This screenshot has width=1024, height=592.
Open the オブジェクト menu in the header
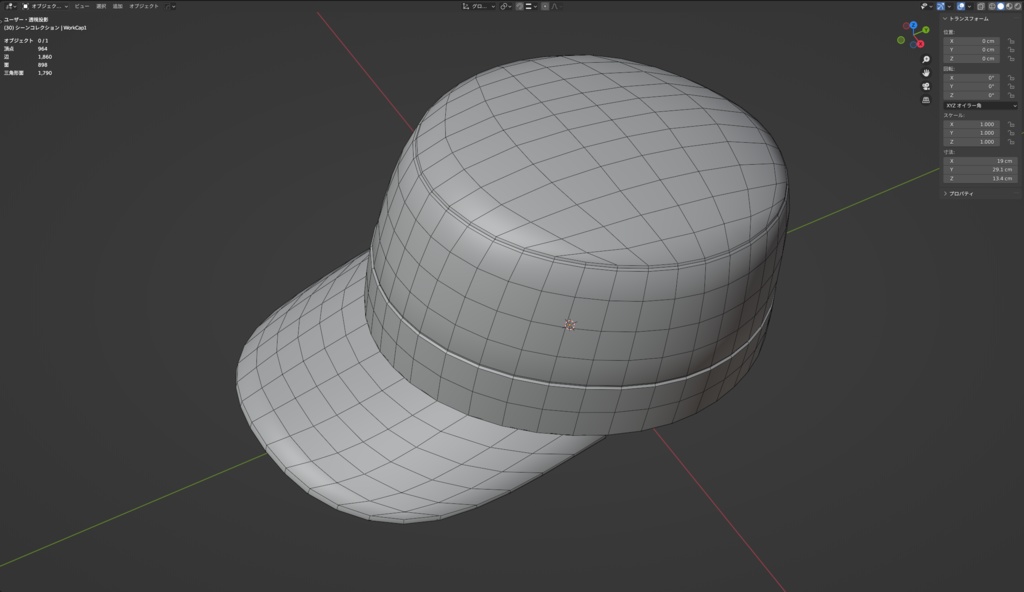[143, 7]
